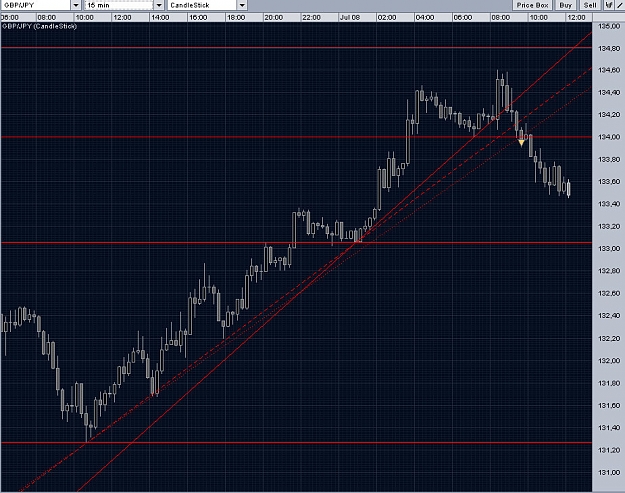The height and width of the screenshot is (493, 625).
Task: Click the 14:00 time axis label
Action: point(160,18)
